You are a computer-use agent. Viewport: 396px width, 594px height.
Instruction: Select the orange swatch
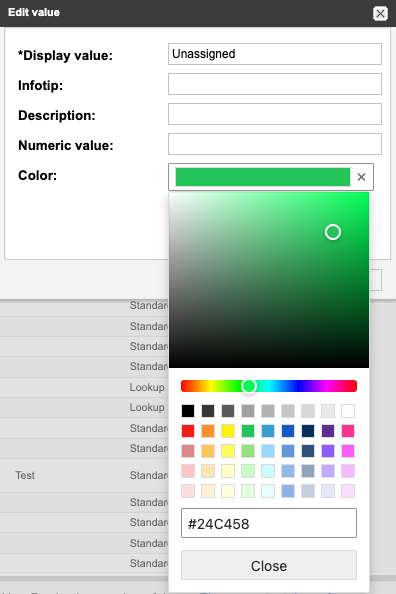[208, 431]
